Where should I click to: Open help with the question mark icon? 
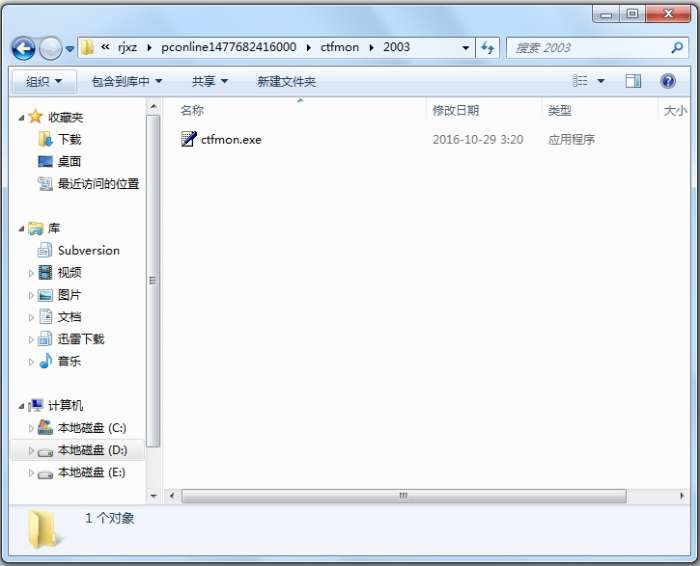pos(668,81)
